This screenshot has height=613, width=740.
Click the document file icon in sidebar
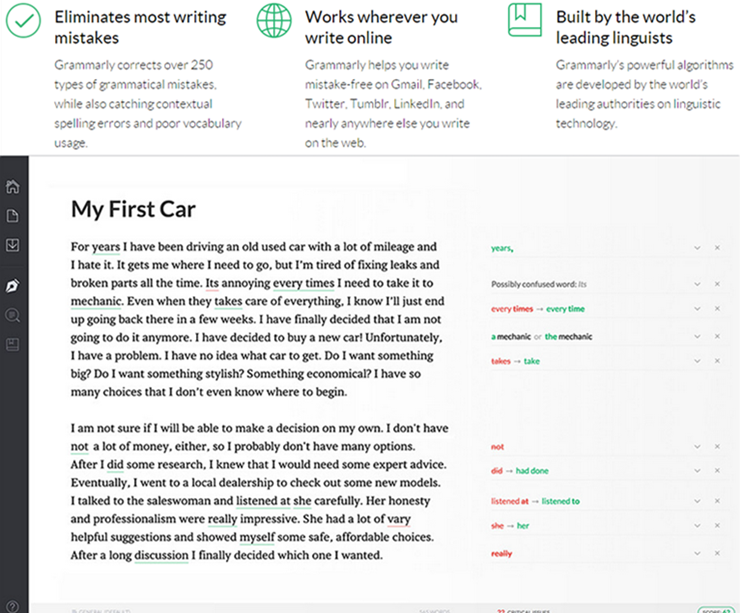13,216
